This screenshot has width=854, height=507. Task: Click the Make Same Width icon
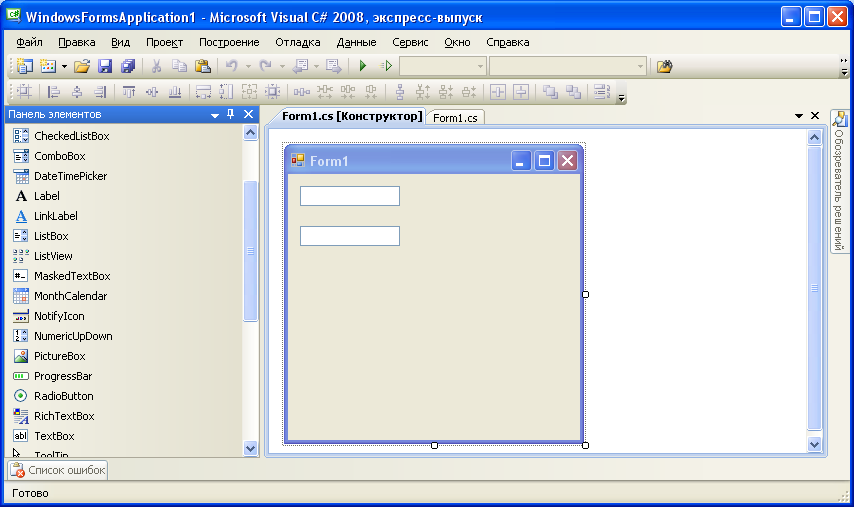coord(203,91)
